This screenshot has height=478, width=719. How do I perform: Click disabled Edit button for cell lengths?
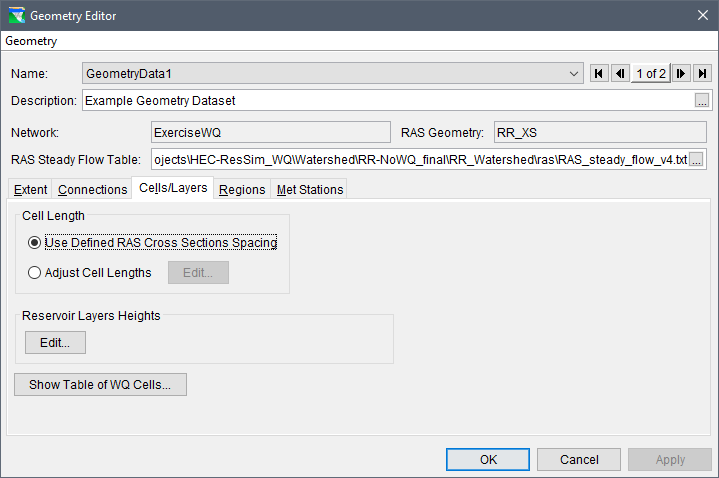click(x=198, y=273)
